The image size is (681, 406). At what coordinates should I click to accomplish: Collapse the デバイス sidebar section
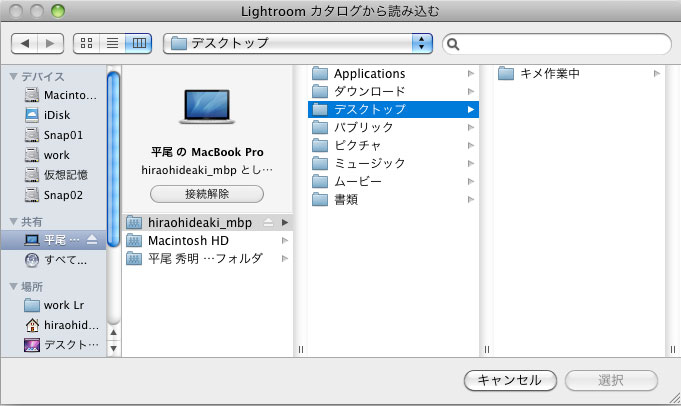pyautogui.click(x=13, y=76)
